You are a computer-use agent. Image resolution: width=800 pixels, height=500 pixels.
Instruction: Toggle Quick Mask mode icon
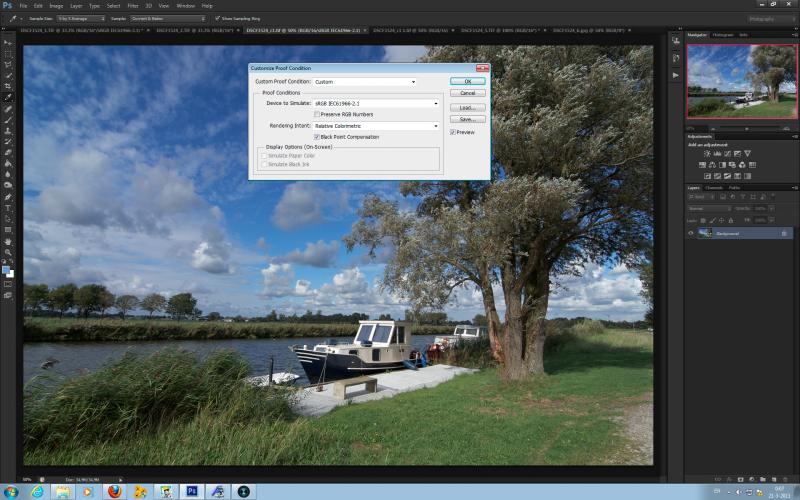[x=8, y=284]
